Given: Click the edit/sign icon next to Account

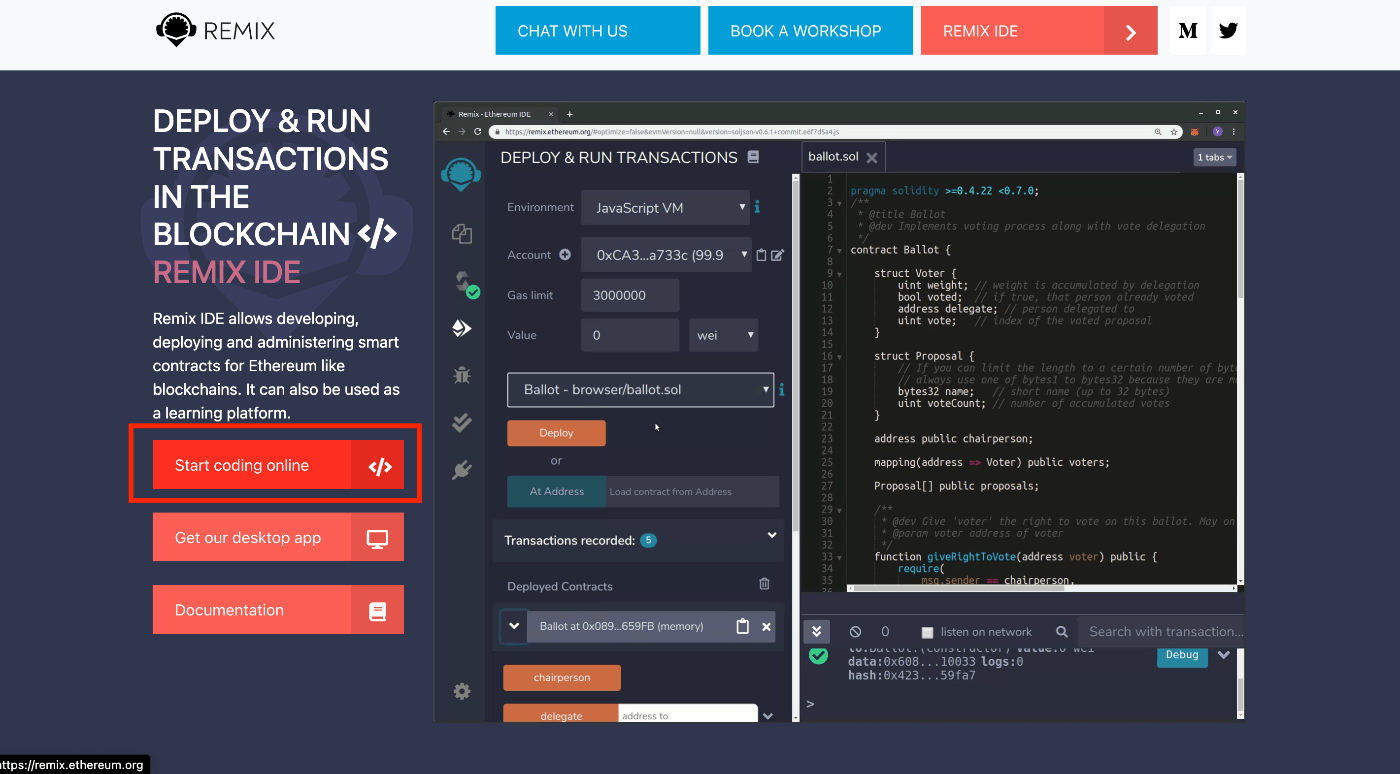Looking at the screenshot, I should (777, 255).
